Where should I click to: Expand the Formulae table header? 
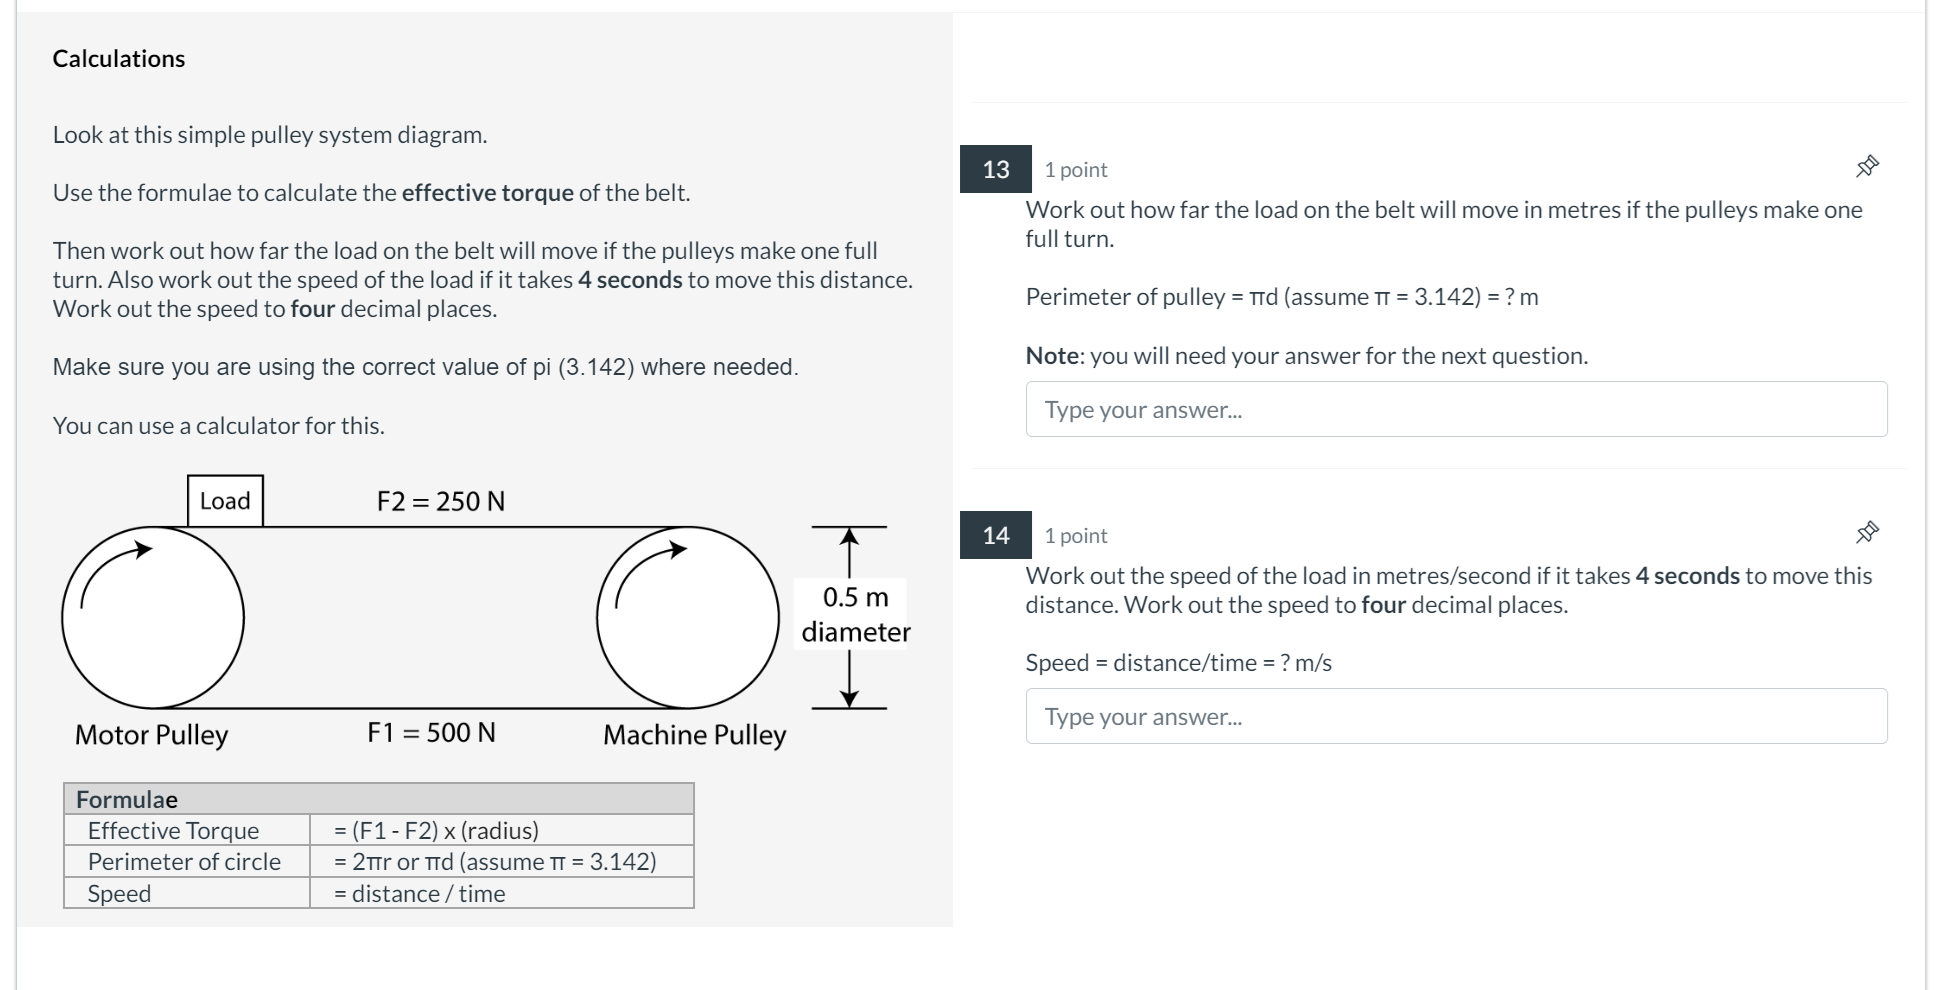pos(126,799)
